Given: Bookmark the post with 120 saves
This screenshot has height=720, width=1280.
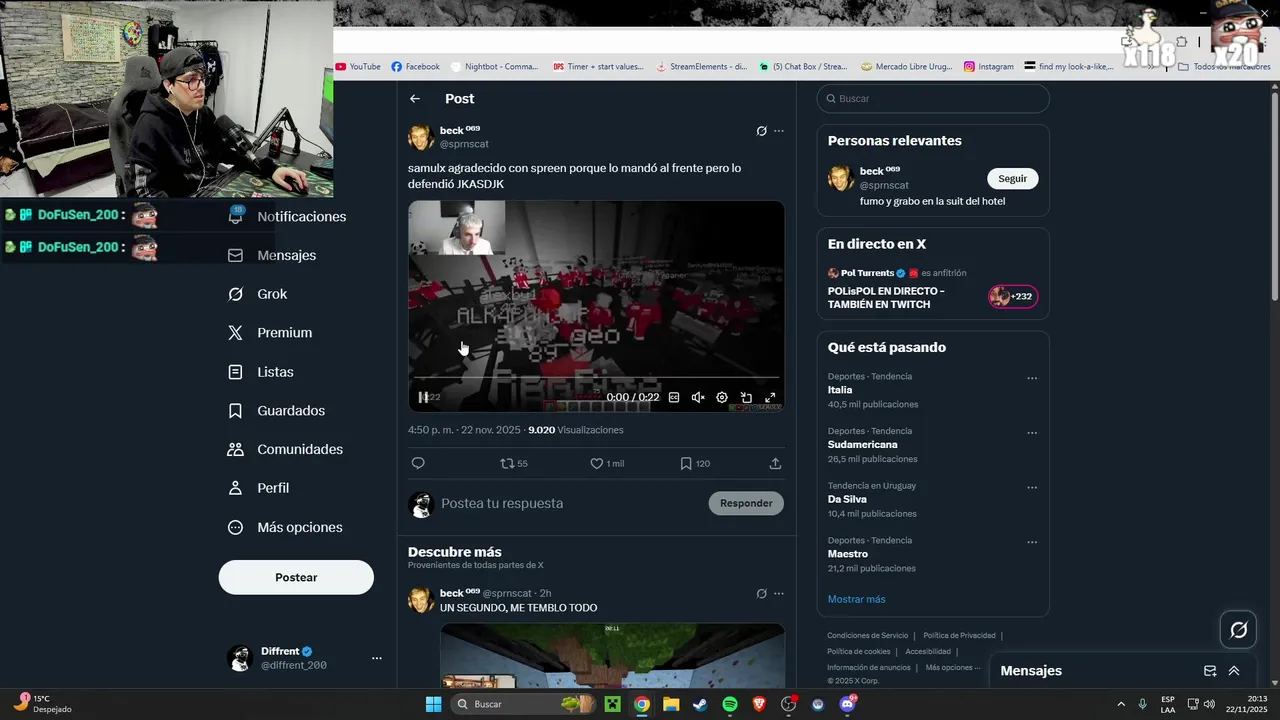Looking at the screenshot, I should (x=695, y=463).
